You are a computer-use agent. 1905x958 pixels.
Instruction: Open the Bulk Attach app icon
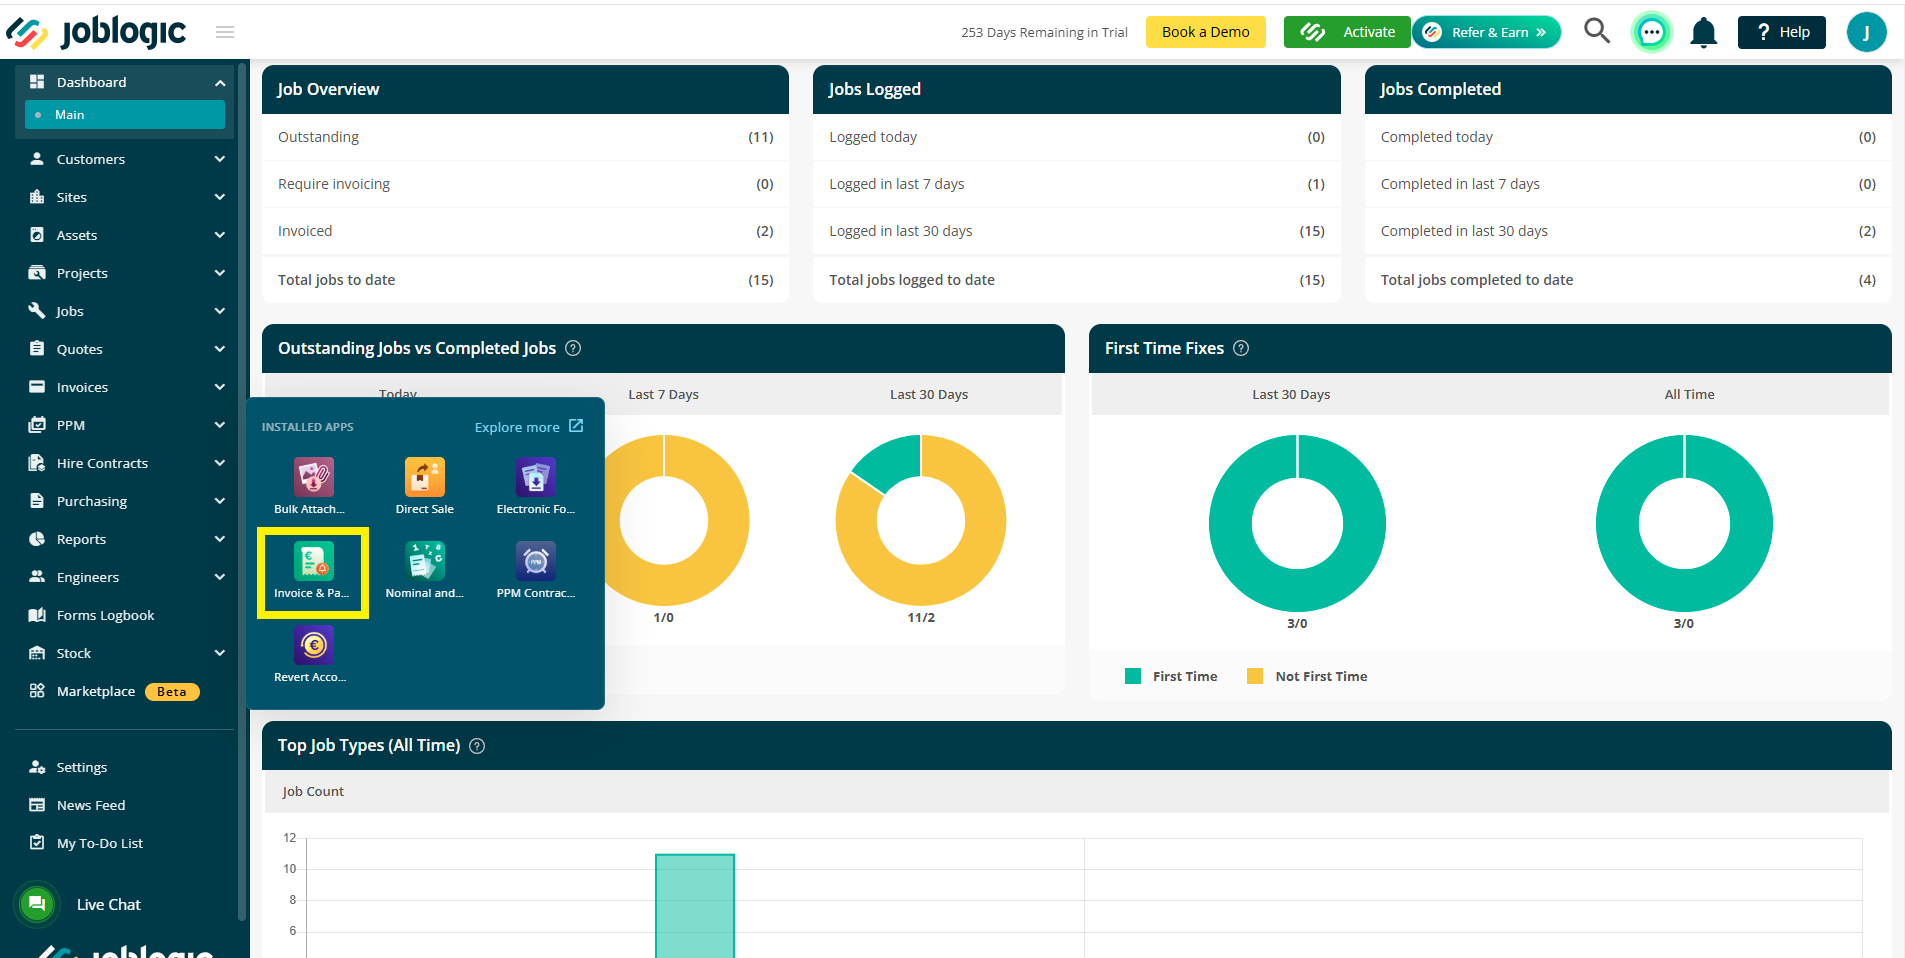click(314, 477)
